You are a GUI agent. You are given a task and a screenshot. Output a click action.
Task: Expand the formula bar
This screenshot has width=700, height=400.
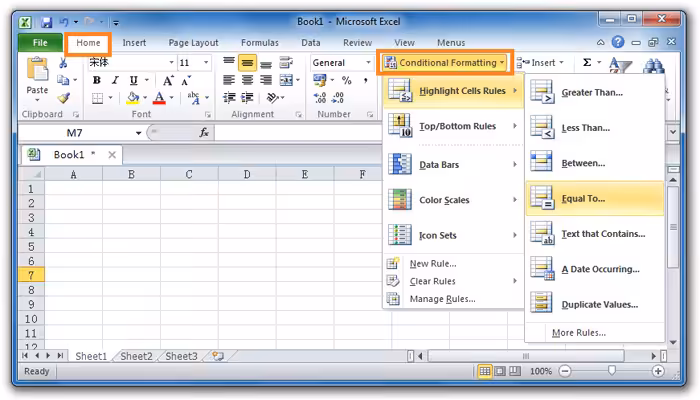(672, 132)
